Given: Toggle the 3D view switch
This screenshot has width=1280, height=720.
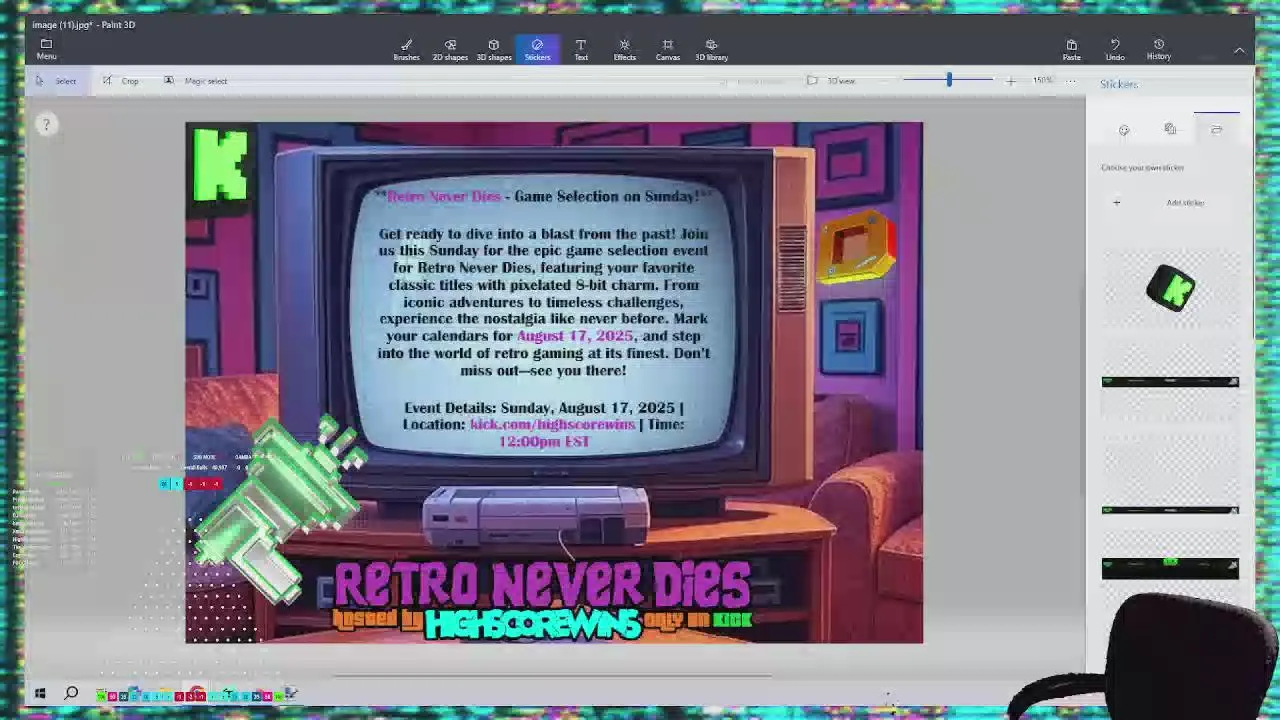Looking at the screenshot, I should pyautogui.click(x=831, y=81).
